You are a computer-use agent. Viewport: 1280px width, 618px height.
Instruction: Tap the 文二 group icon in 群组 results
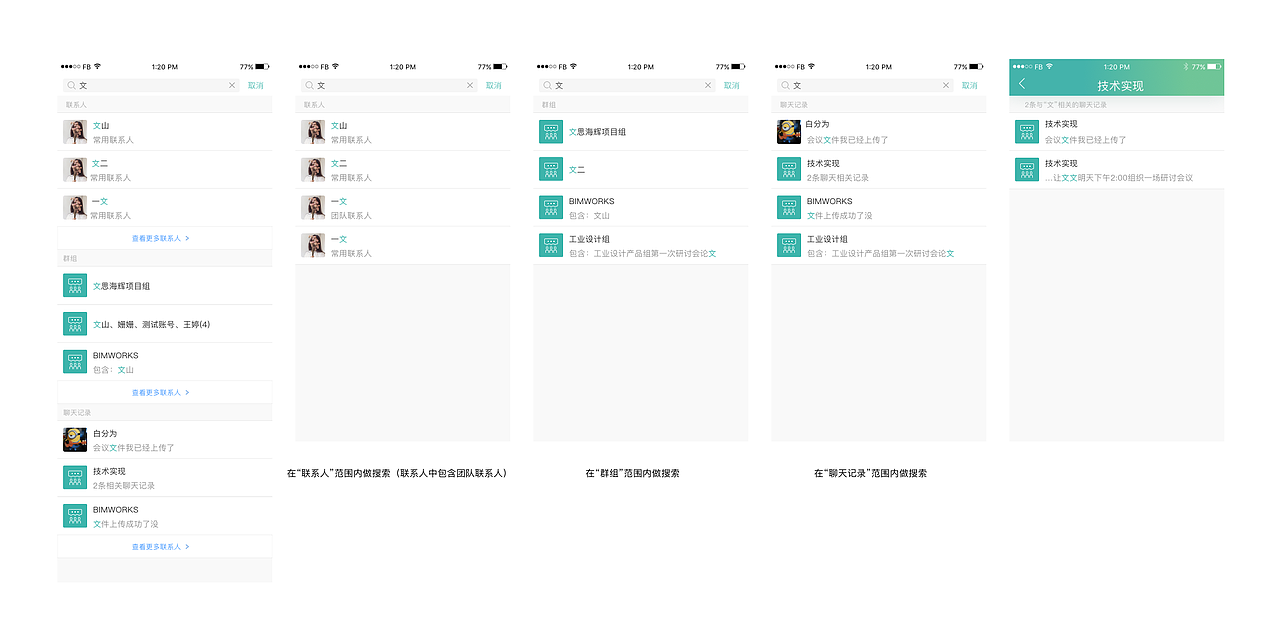tap(550, 169)
